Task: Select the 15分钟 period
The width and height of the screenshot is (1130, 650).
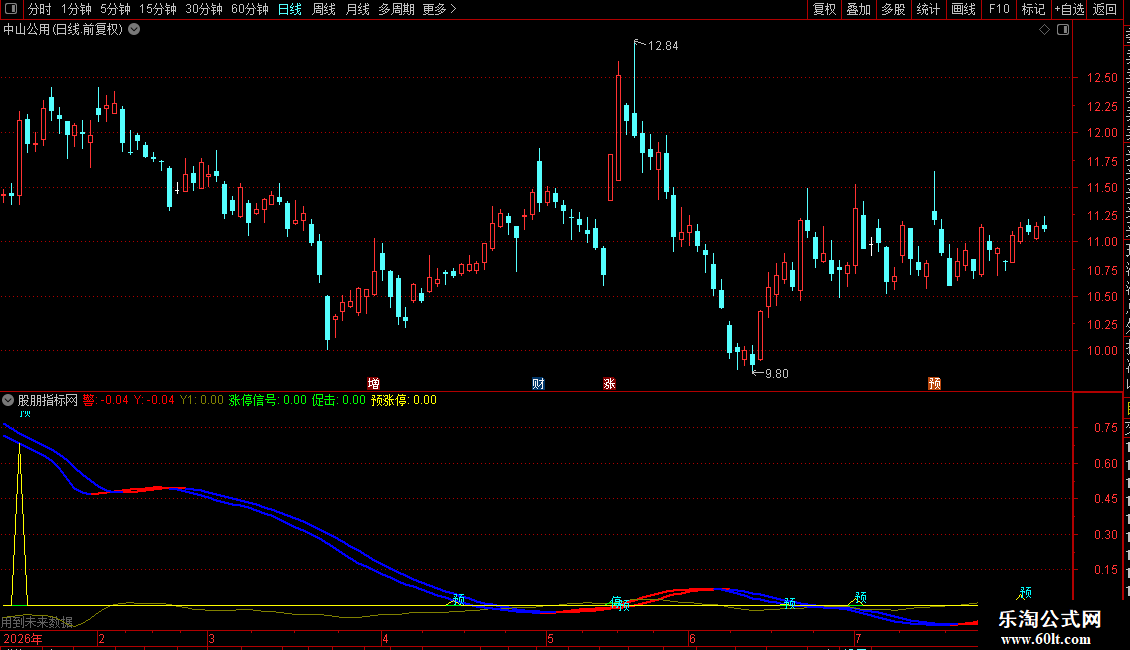Action: [158, 9]
